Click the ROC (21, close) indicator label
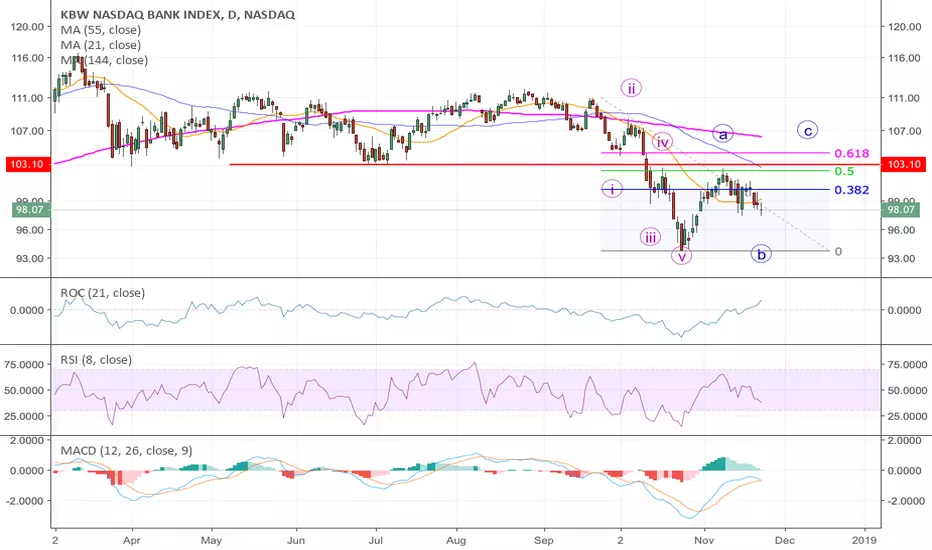The image size is (932, 550). (x=102, y=293)
